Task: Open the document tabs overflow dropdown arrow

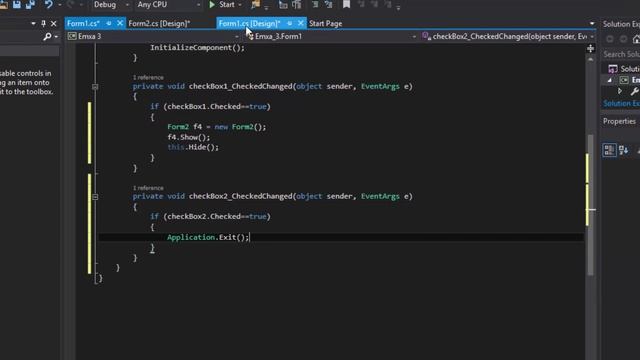Action: click(x=592, y=24)
